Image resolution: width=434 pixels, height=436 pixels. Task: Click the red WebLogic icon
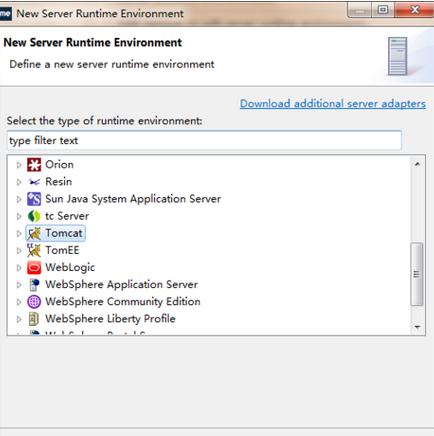[34, 268]
